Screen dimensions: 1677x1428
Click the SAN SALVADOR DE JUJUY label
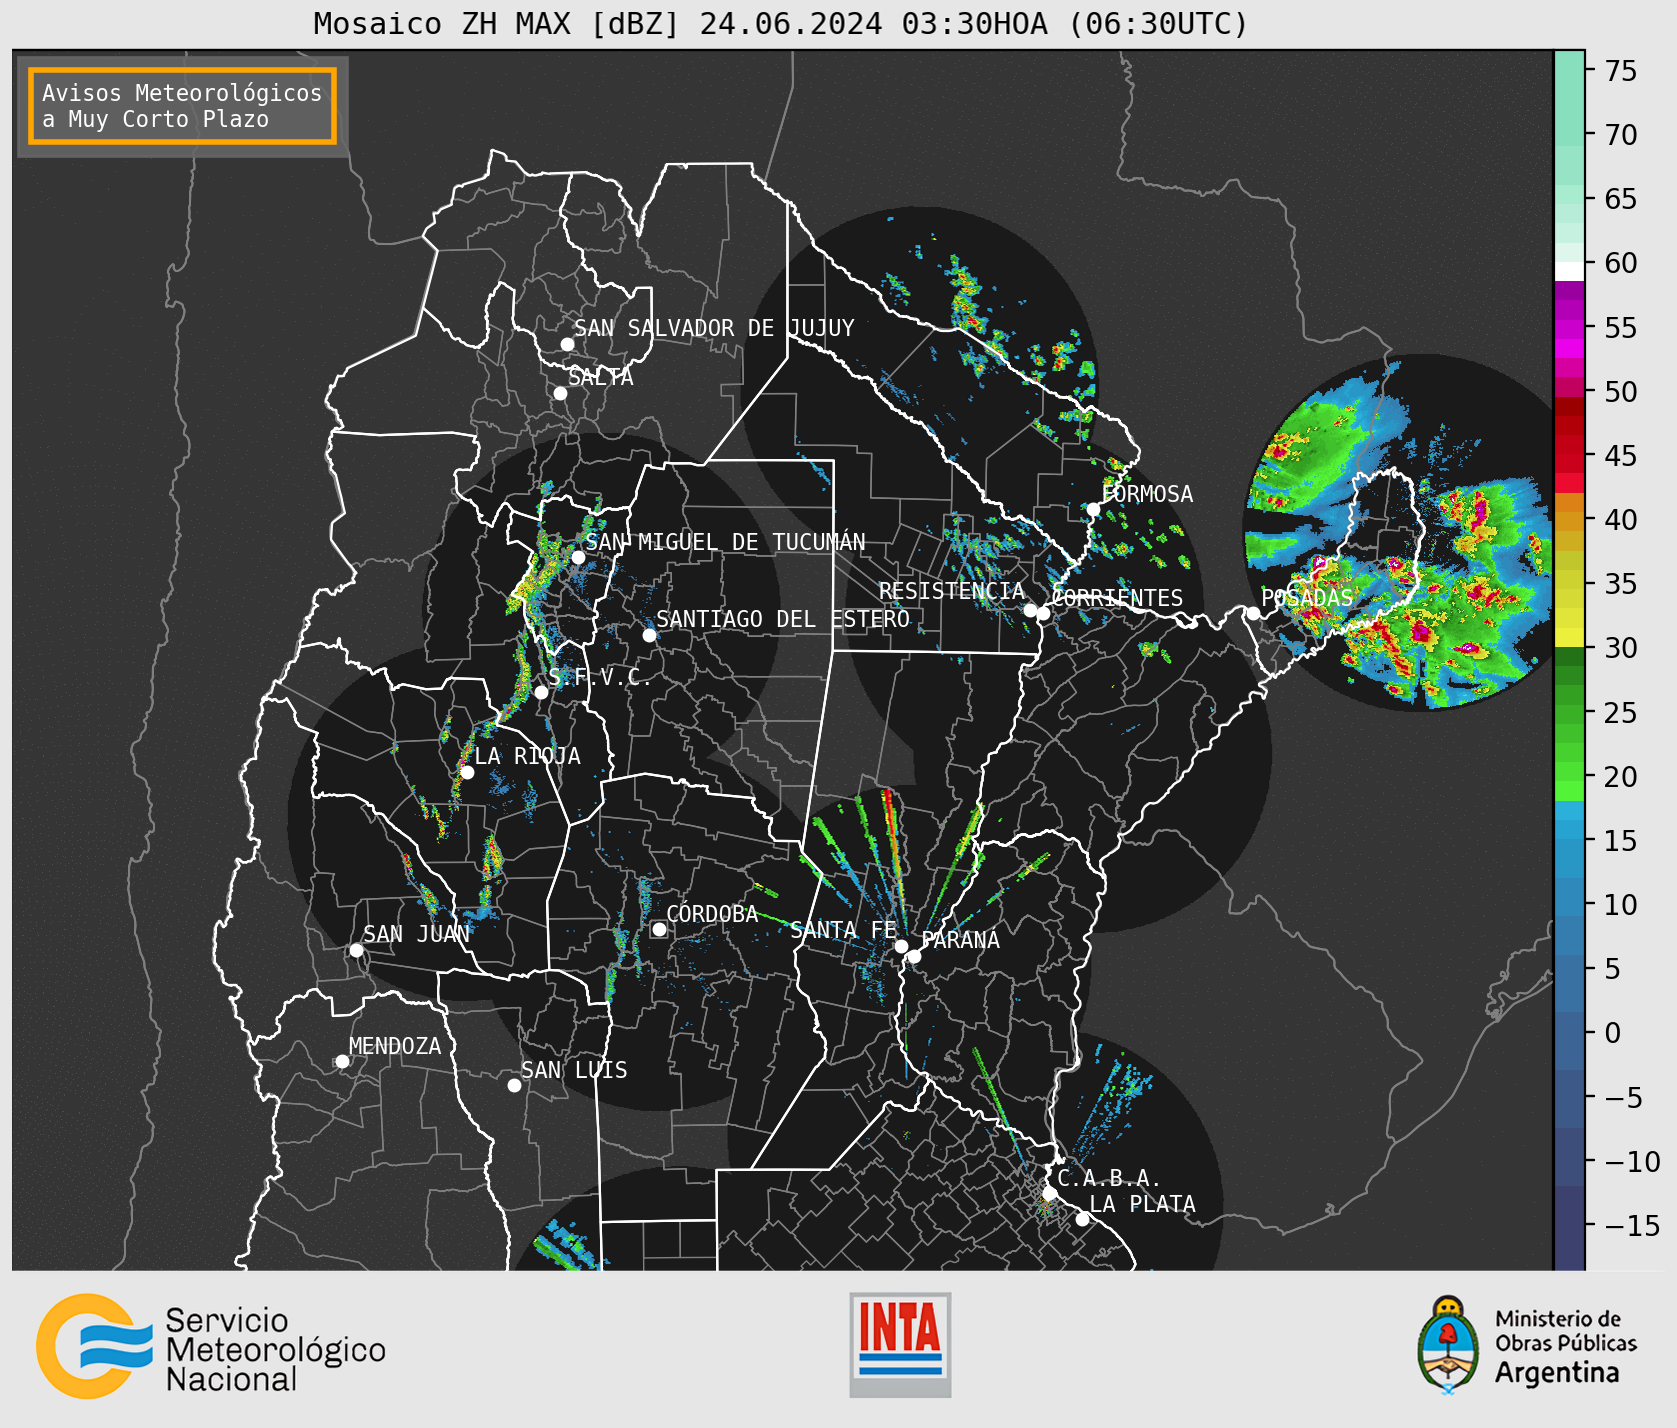tap(714, 328)
